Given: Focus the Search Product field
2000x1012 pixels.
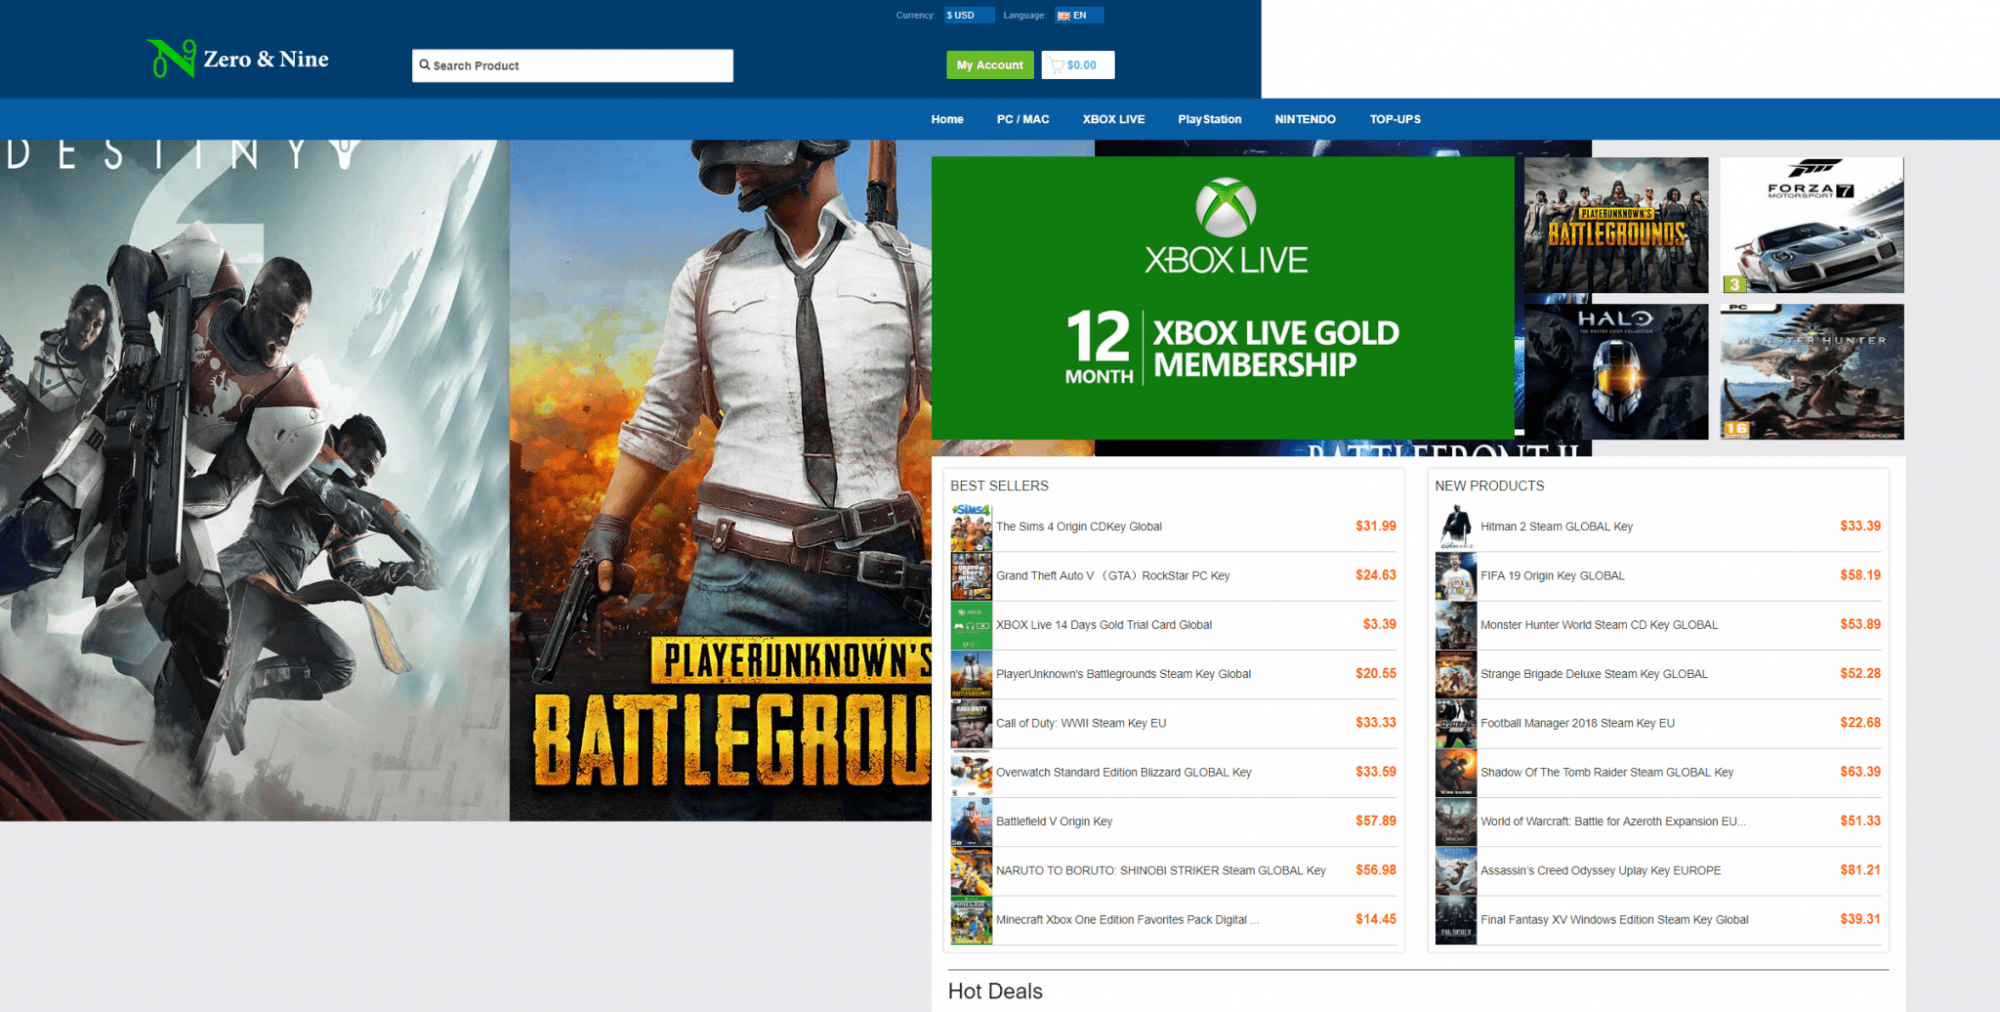Looking at the screenshot, I should pyautogui.click(x=572, y=66).
